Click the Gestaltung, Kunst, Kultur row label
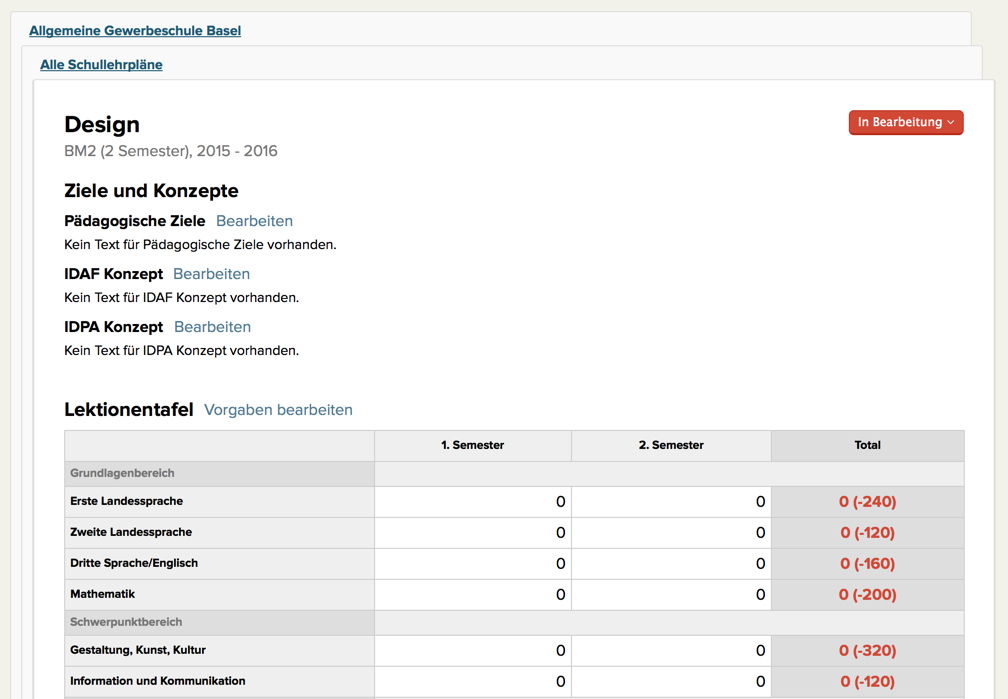Viewport: 1008px width, 699px height. click(x=138, y=650)
